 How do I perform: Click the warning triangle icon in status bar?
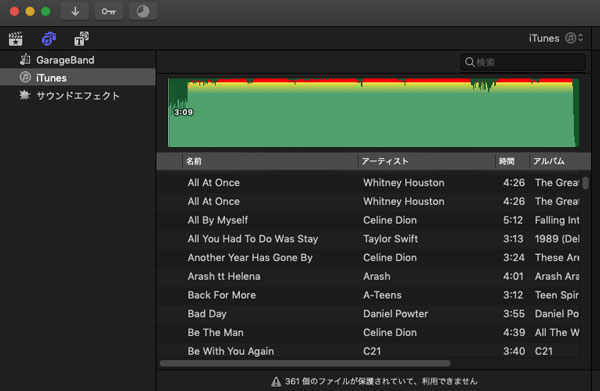pyautogui.click(x=276, y=381)
